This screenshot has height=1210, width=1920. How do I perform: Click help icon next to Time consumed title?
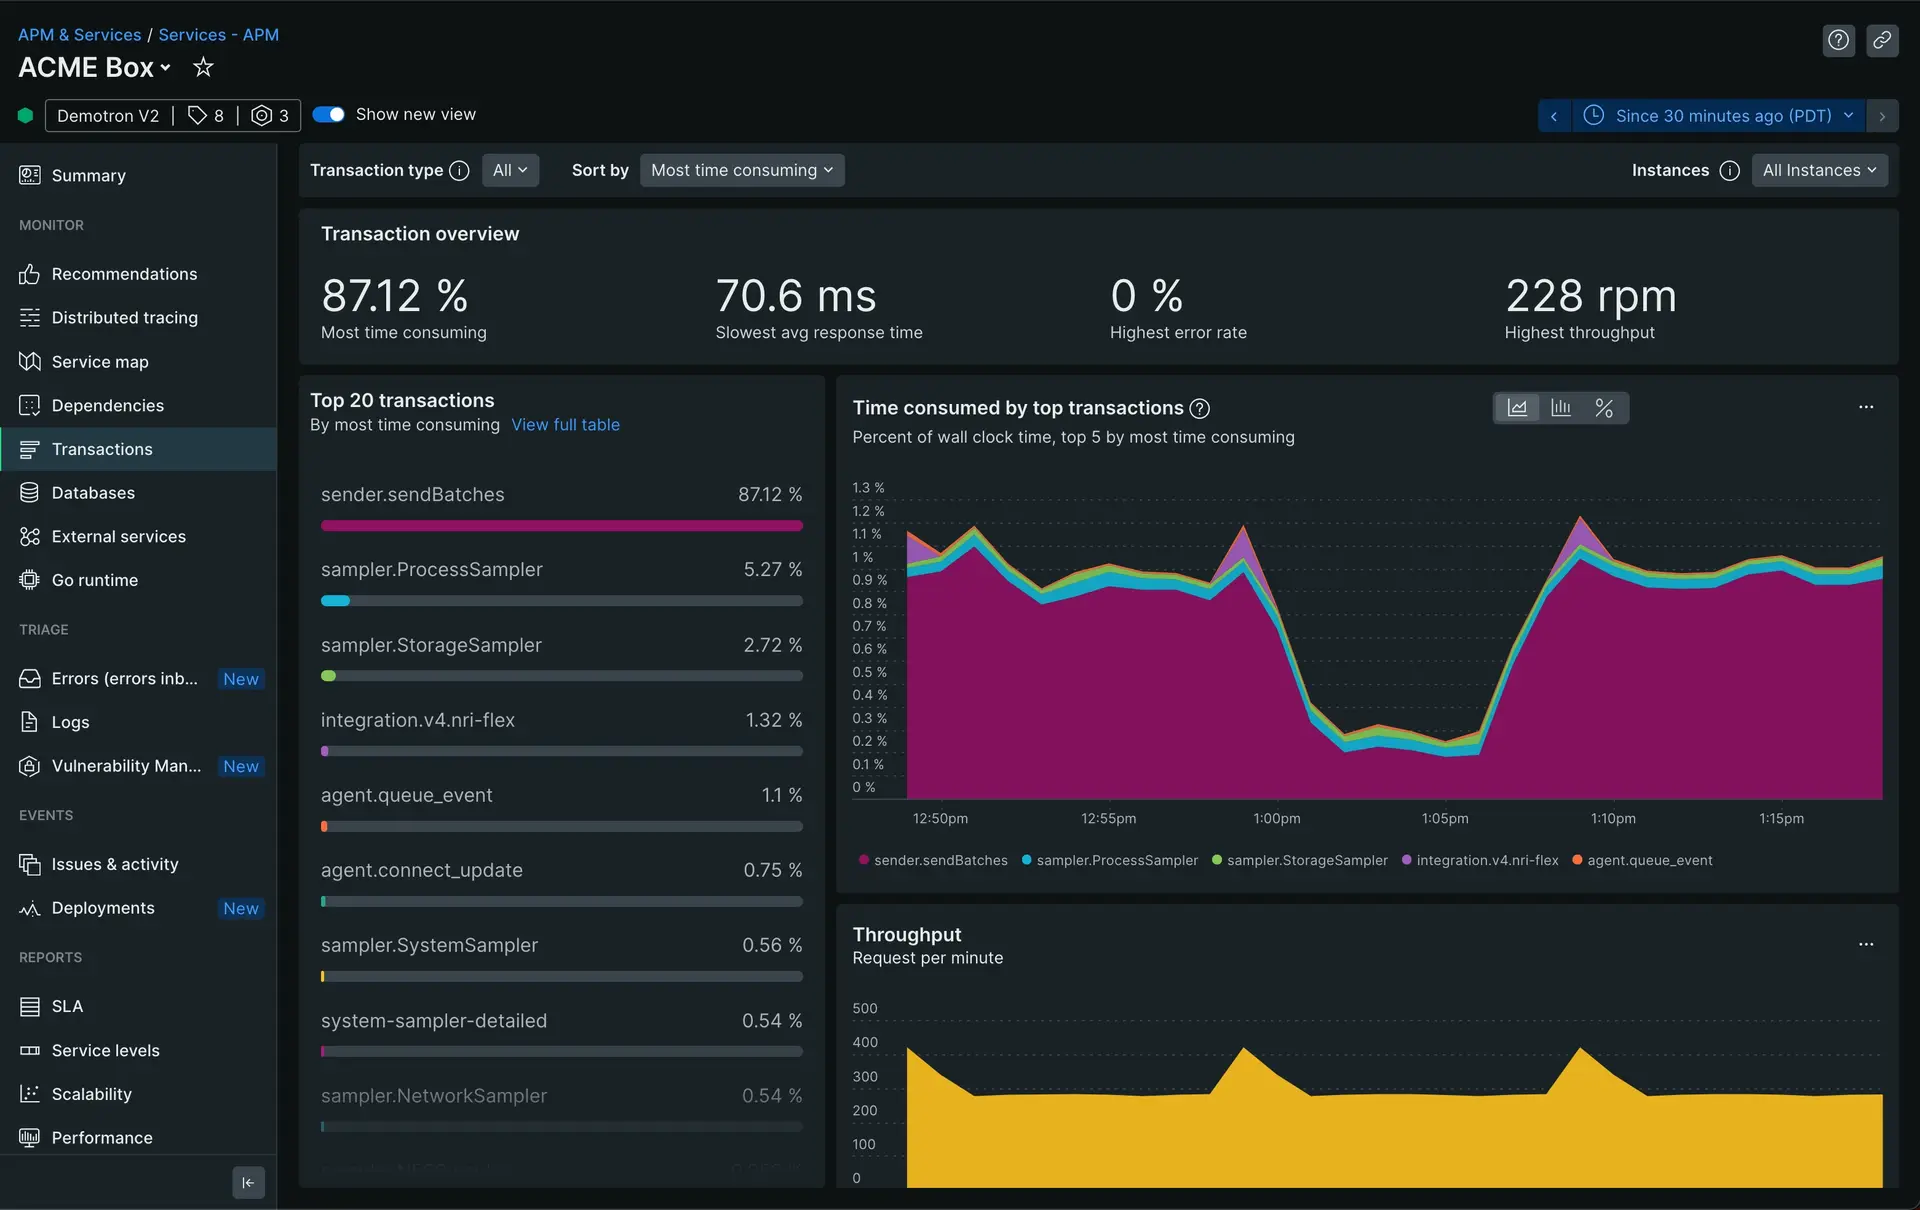click(x=1200, y=408)
